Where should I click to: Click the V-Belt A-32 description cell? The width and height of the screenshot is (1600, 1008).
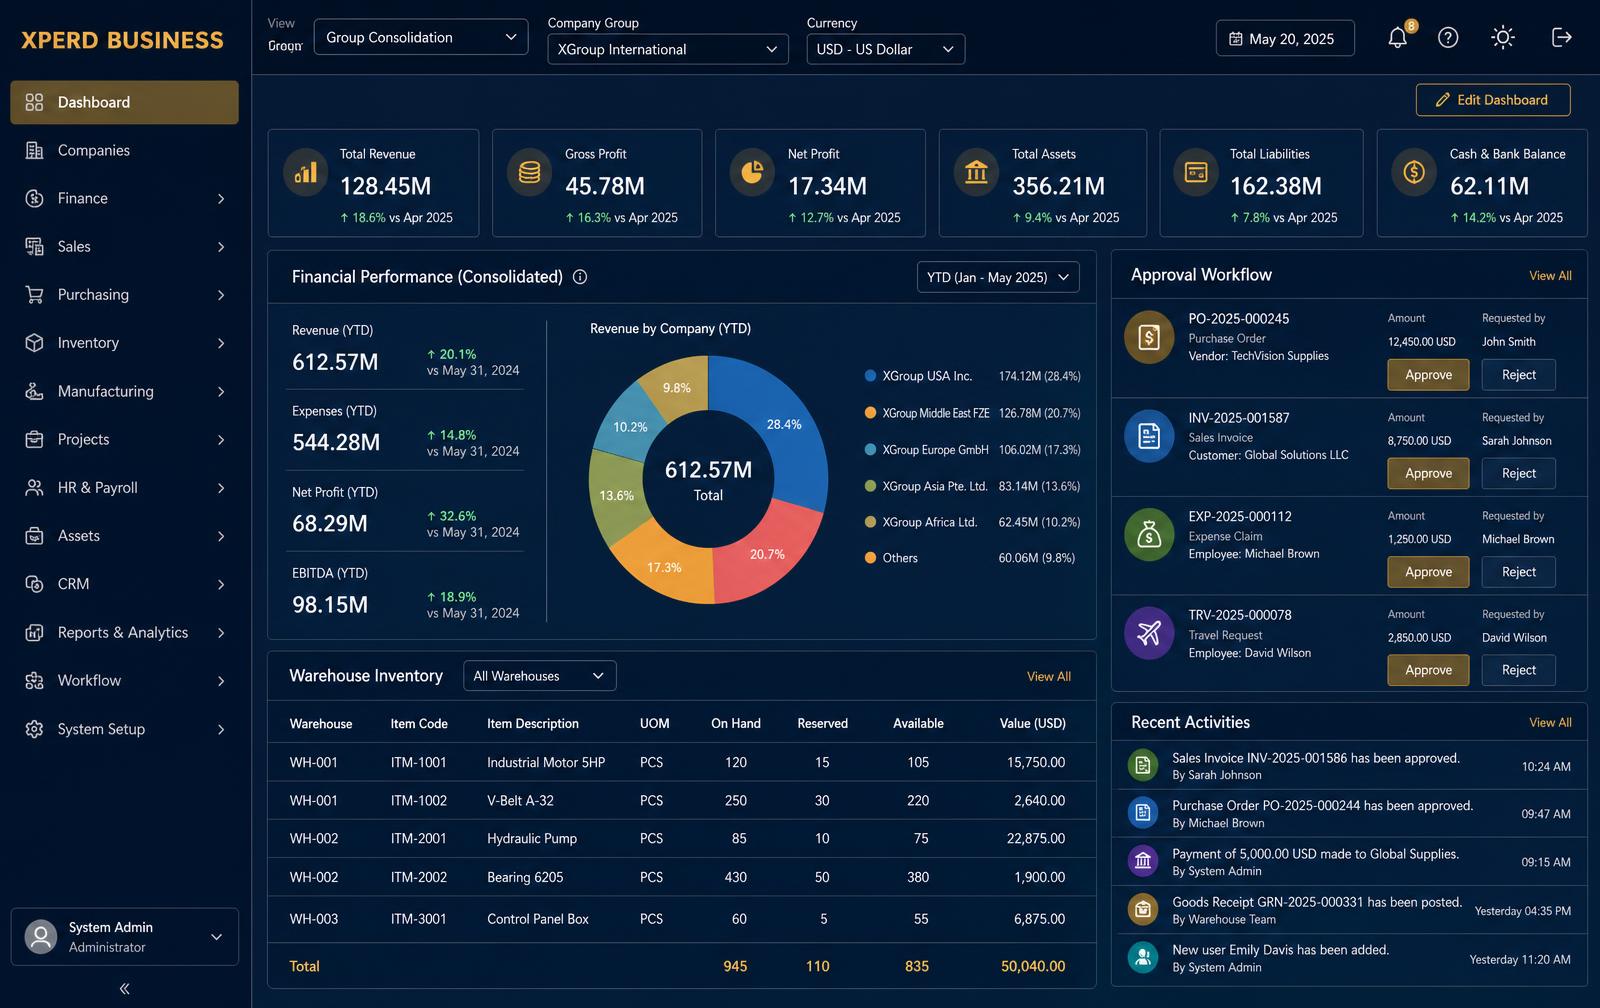point(520,801)
